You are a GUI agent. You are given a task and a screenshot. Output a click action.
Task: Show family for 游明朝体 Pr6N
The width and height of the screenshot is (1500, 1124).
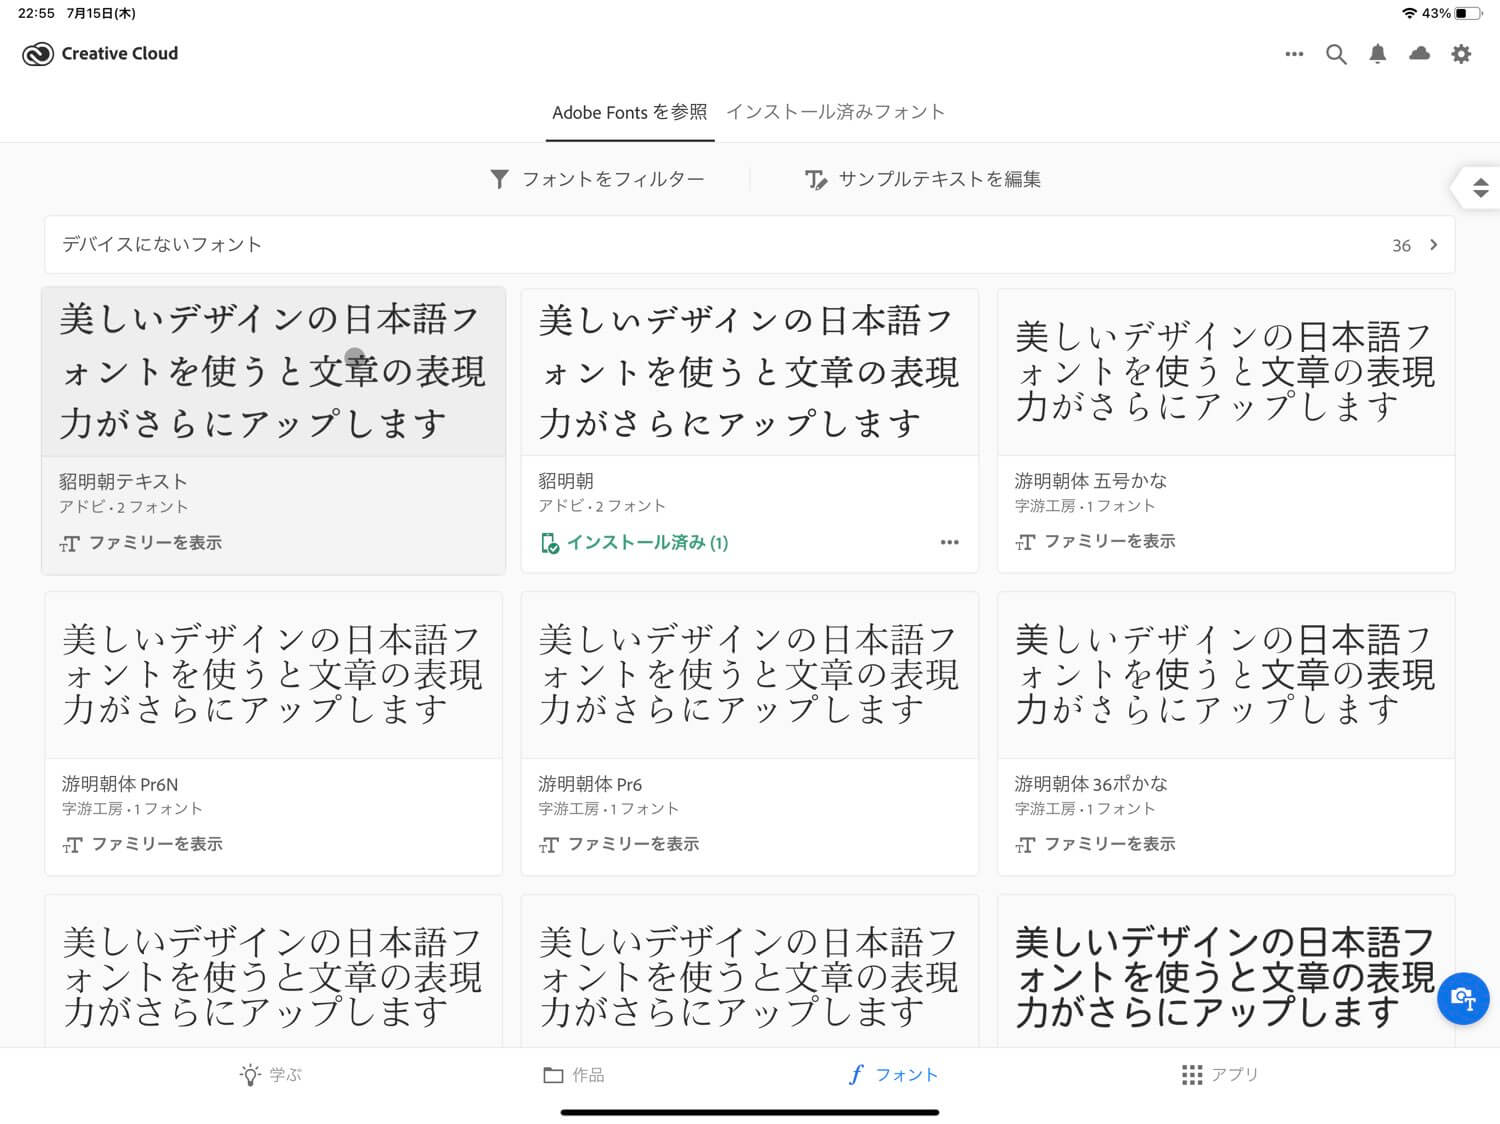coord(142,844)
